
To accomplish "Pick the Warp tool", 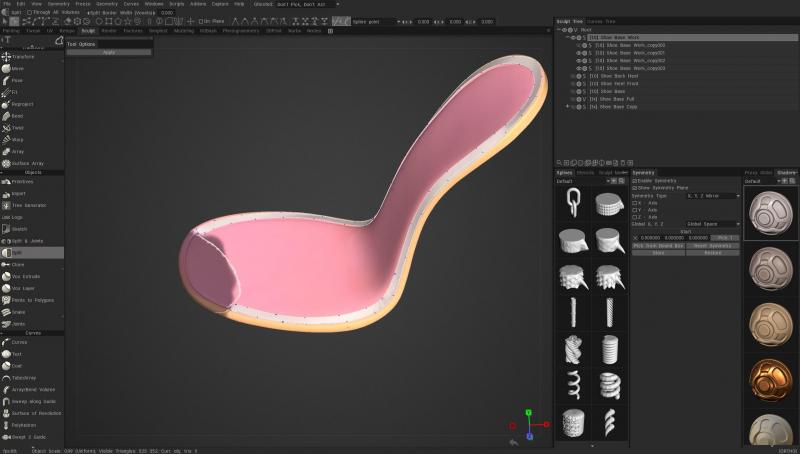I will click(16, 140).
